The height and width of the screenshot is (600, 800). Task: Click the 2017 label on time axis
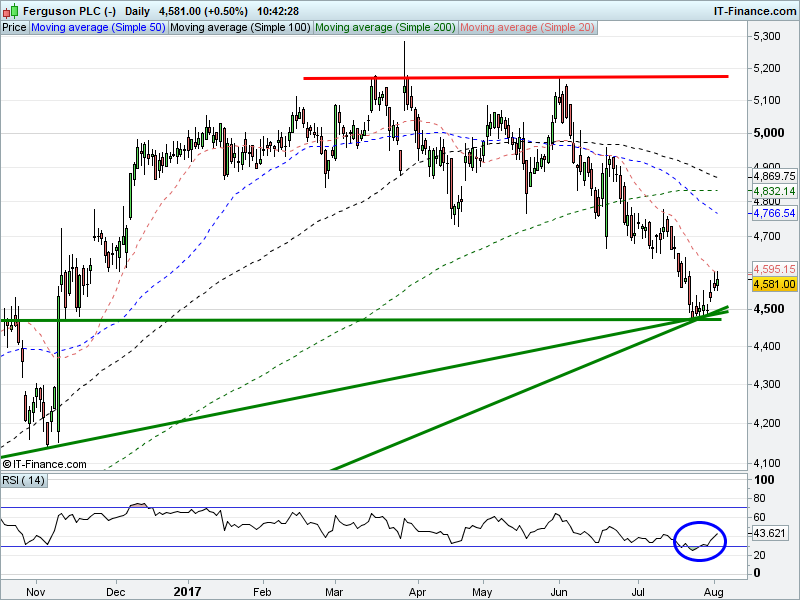tap(187, 592)
